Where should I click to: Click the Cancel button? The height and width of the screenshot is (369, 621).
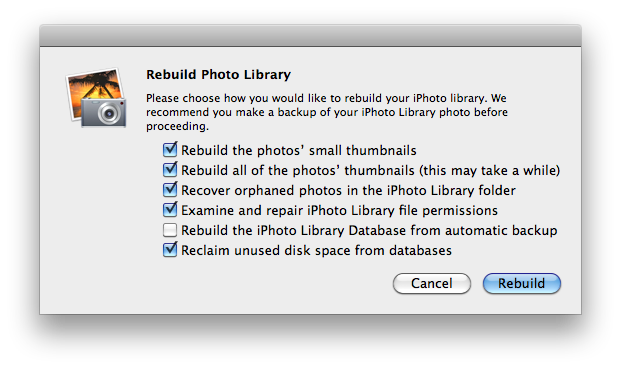tap(432, 283)
